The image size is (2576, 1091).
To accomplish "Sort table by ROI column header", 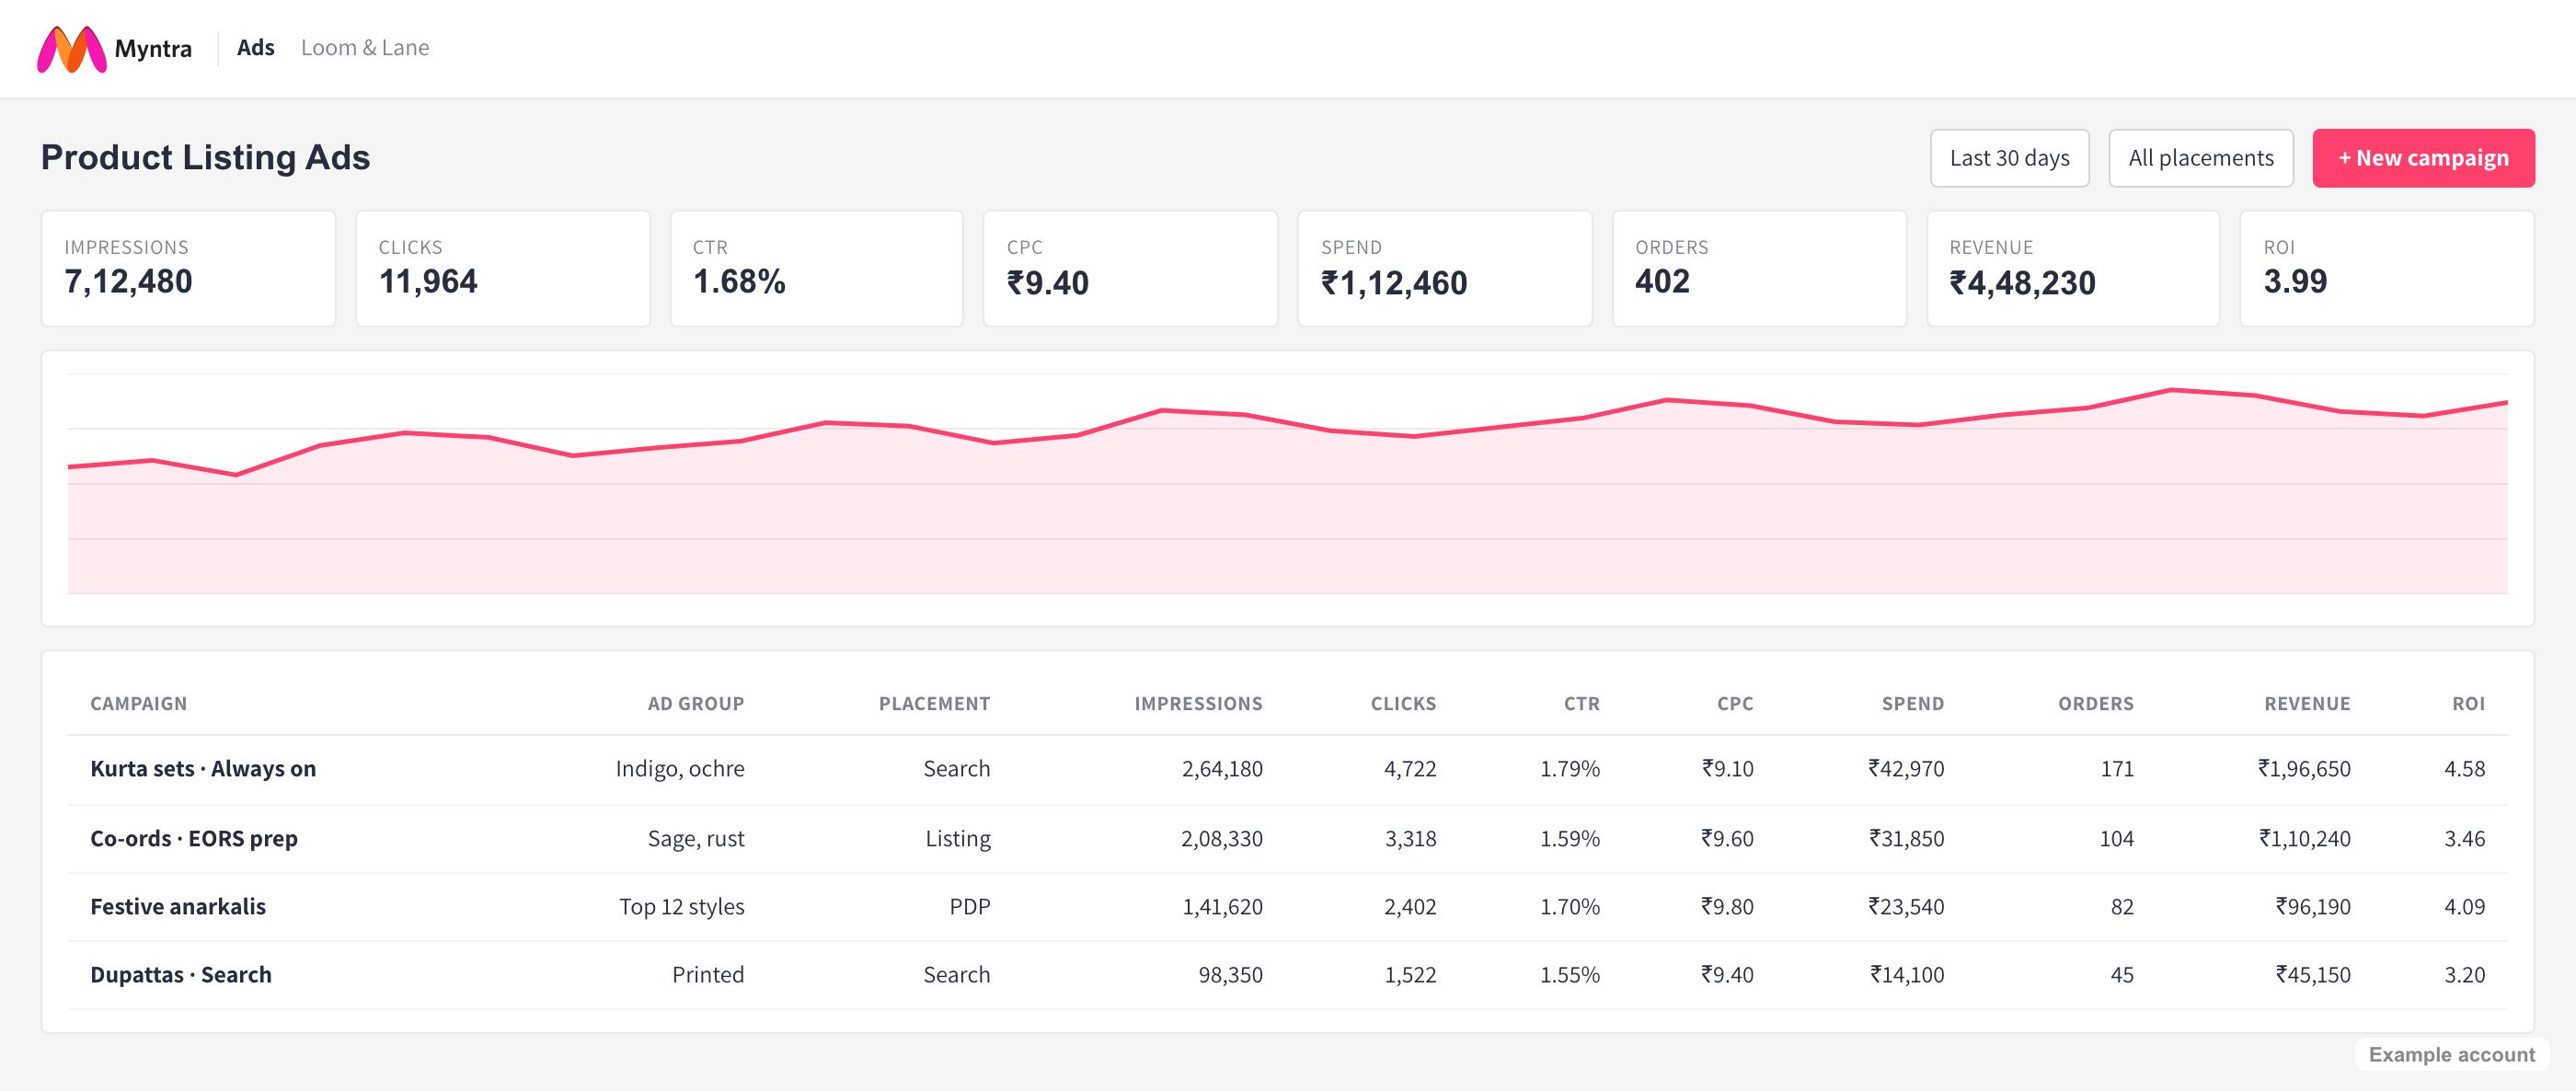I will coord(2469,703).
